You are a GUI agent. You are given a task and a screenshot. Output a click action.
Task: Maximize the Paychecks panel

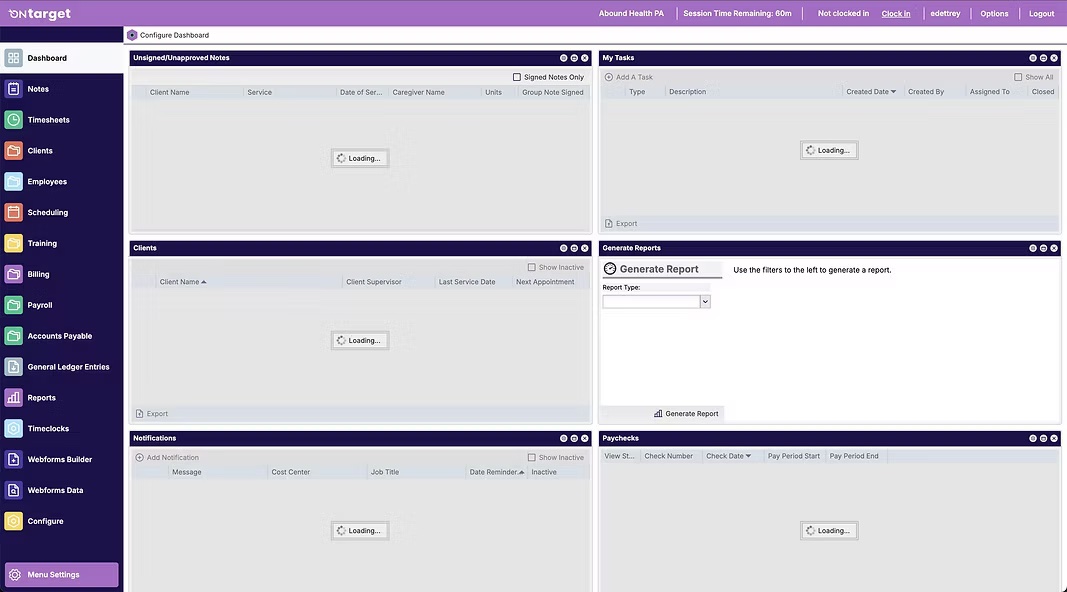(x=1043, y=438)
